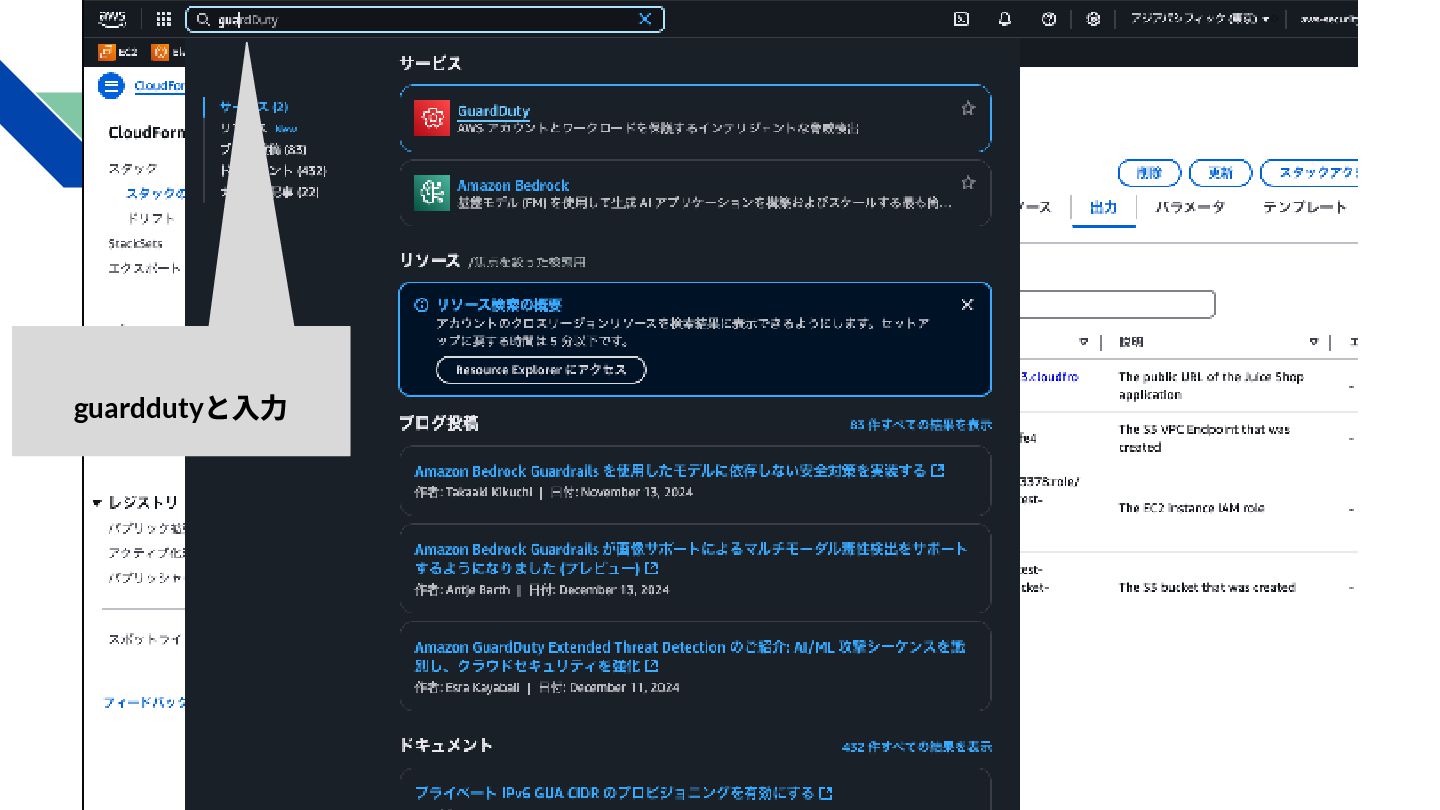Switch to the テンプレート tab
1440x810 pixels.
point(1304,207)
